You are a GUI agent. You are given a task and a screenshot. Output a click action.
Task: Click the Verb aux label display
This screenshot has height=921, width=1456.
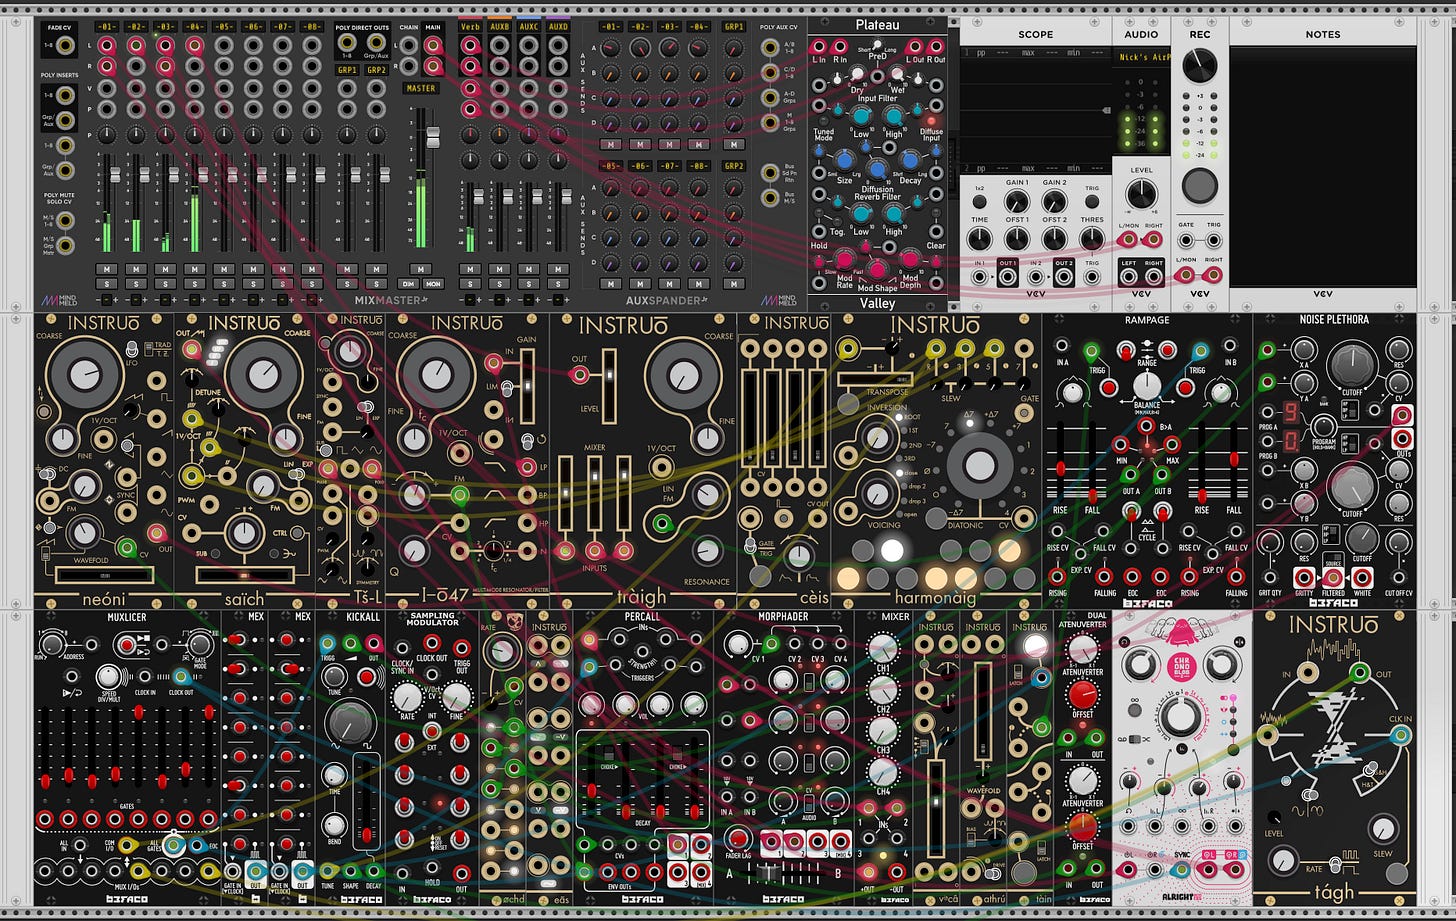[x=471, y=26]
